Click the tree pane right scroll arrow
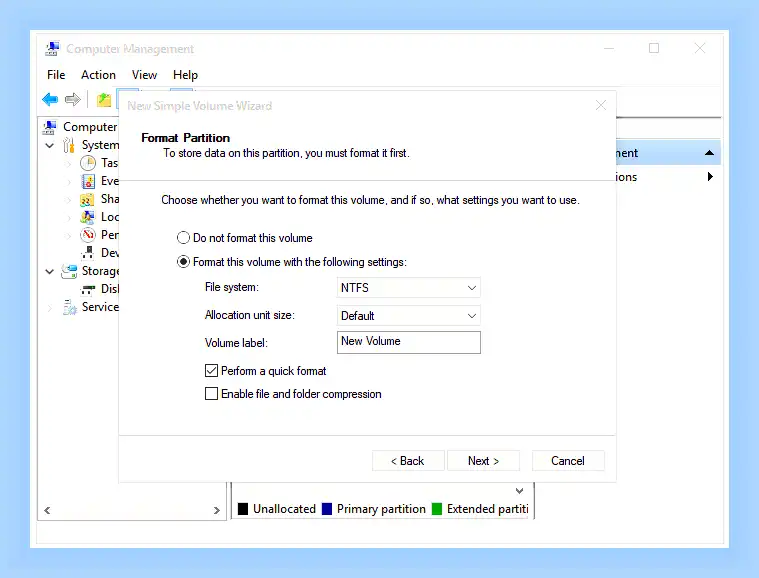 pos(217,510)
